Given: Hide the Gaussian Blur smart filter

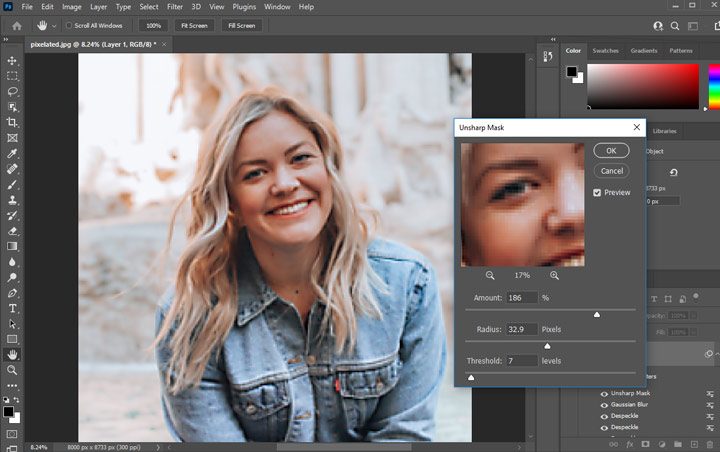Looking at the screenshot, I should coord(603,405).
